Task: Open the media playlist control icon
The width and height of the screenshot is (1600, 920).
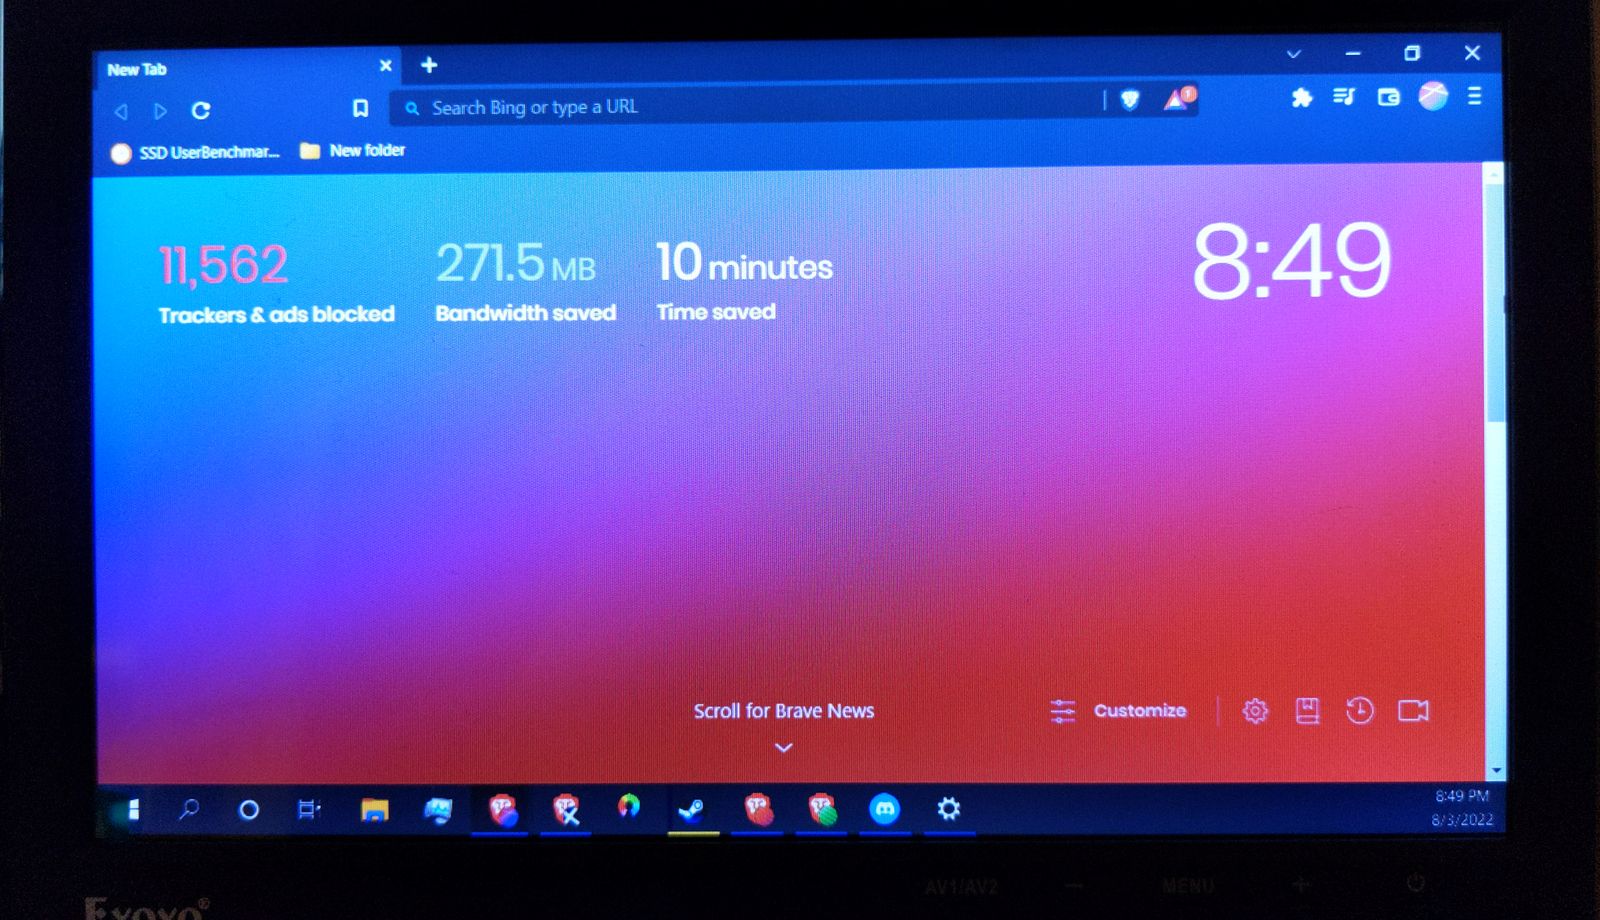Action: 1344,96
